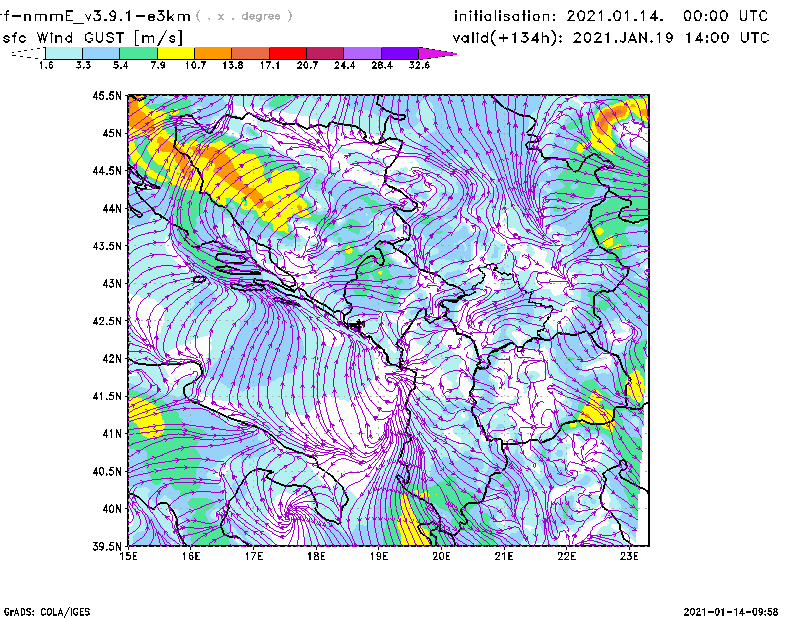Click the legend value "24.4"

344,65
